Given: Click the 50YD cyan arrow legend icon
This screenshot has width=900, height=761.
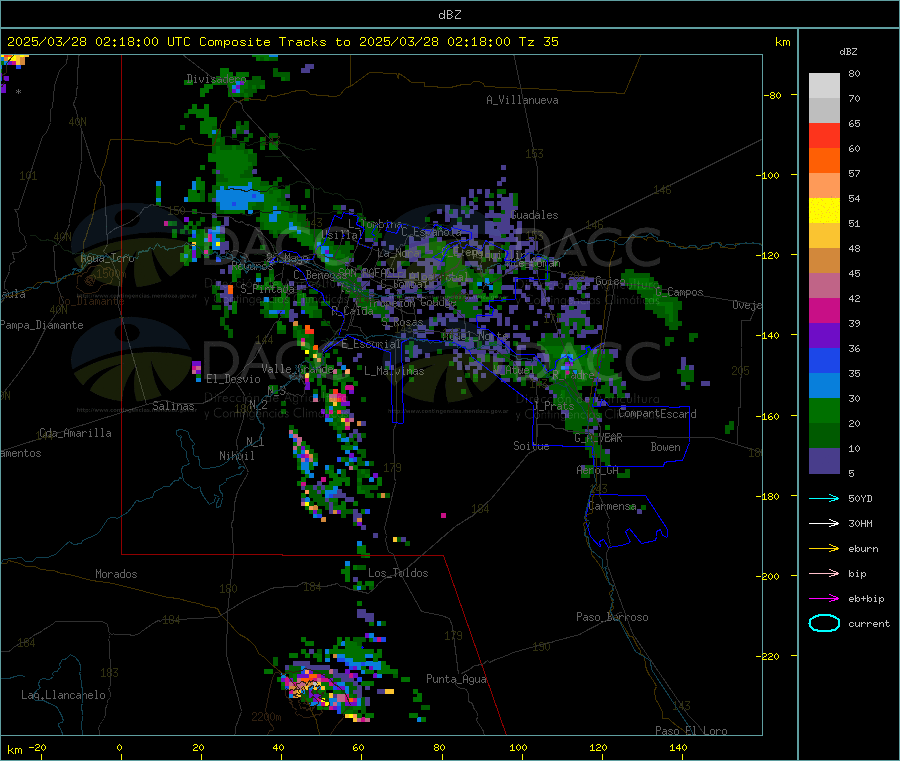Looking at the screenshot, I should [824, 498].
